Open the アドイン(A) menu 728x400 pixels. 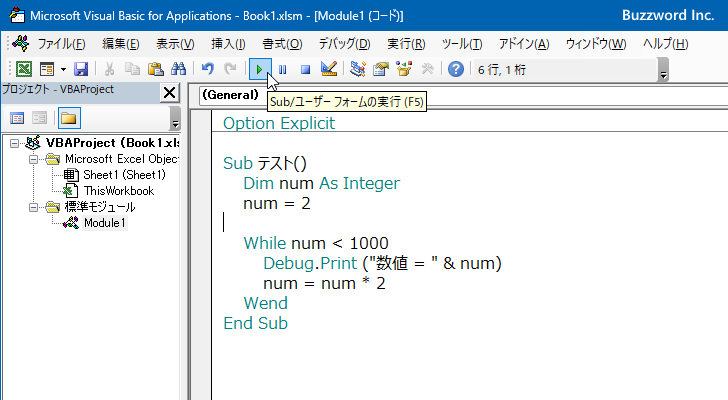point(524,44)
